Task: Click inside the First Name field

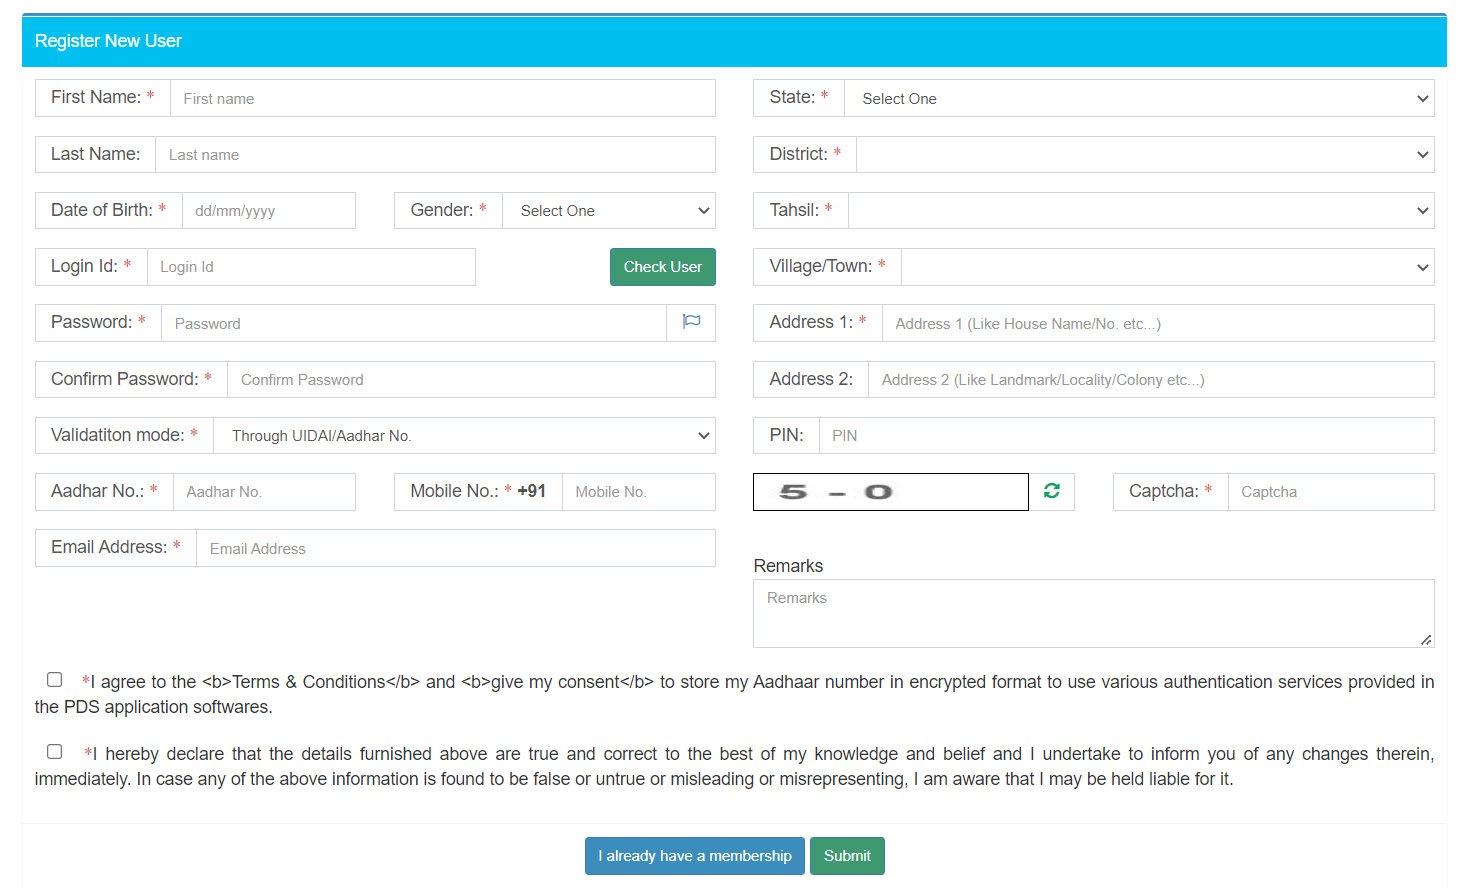Action: pos(443,98)
